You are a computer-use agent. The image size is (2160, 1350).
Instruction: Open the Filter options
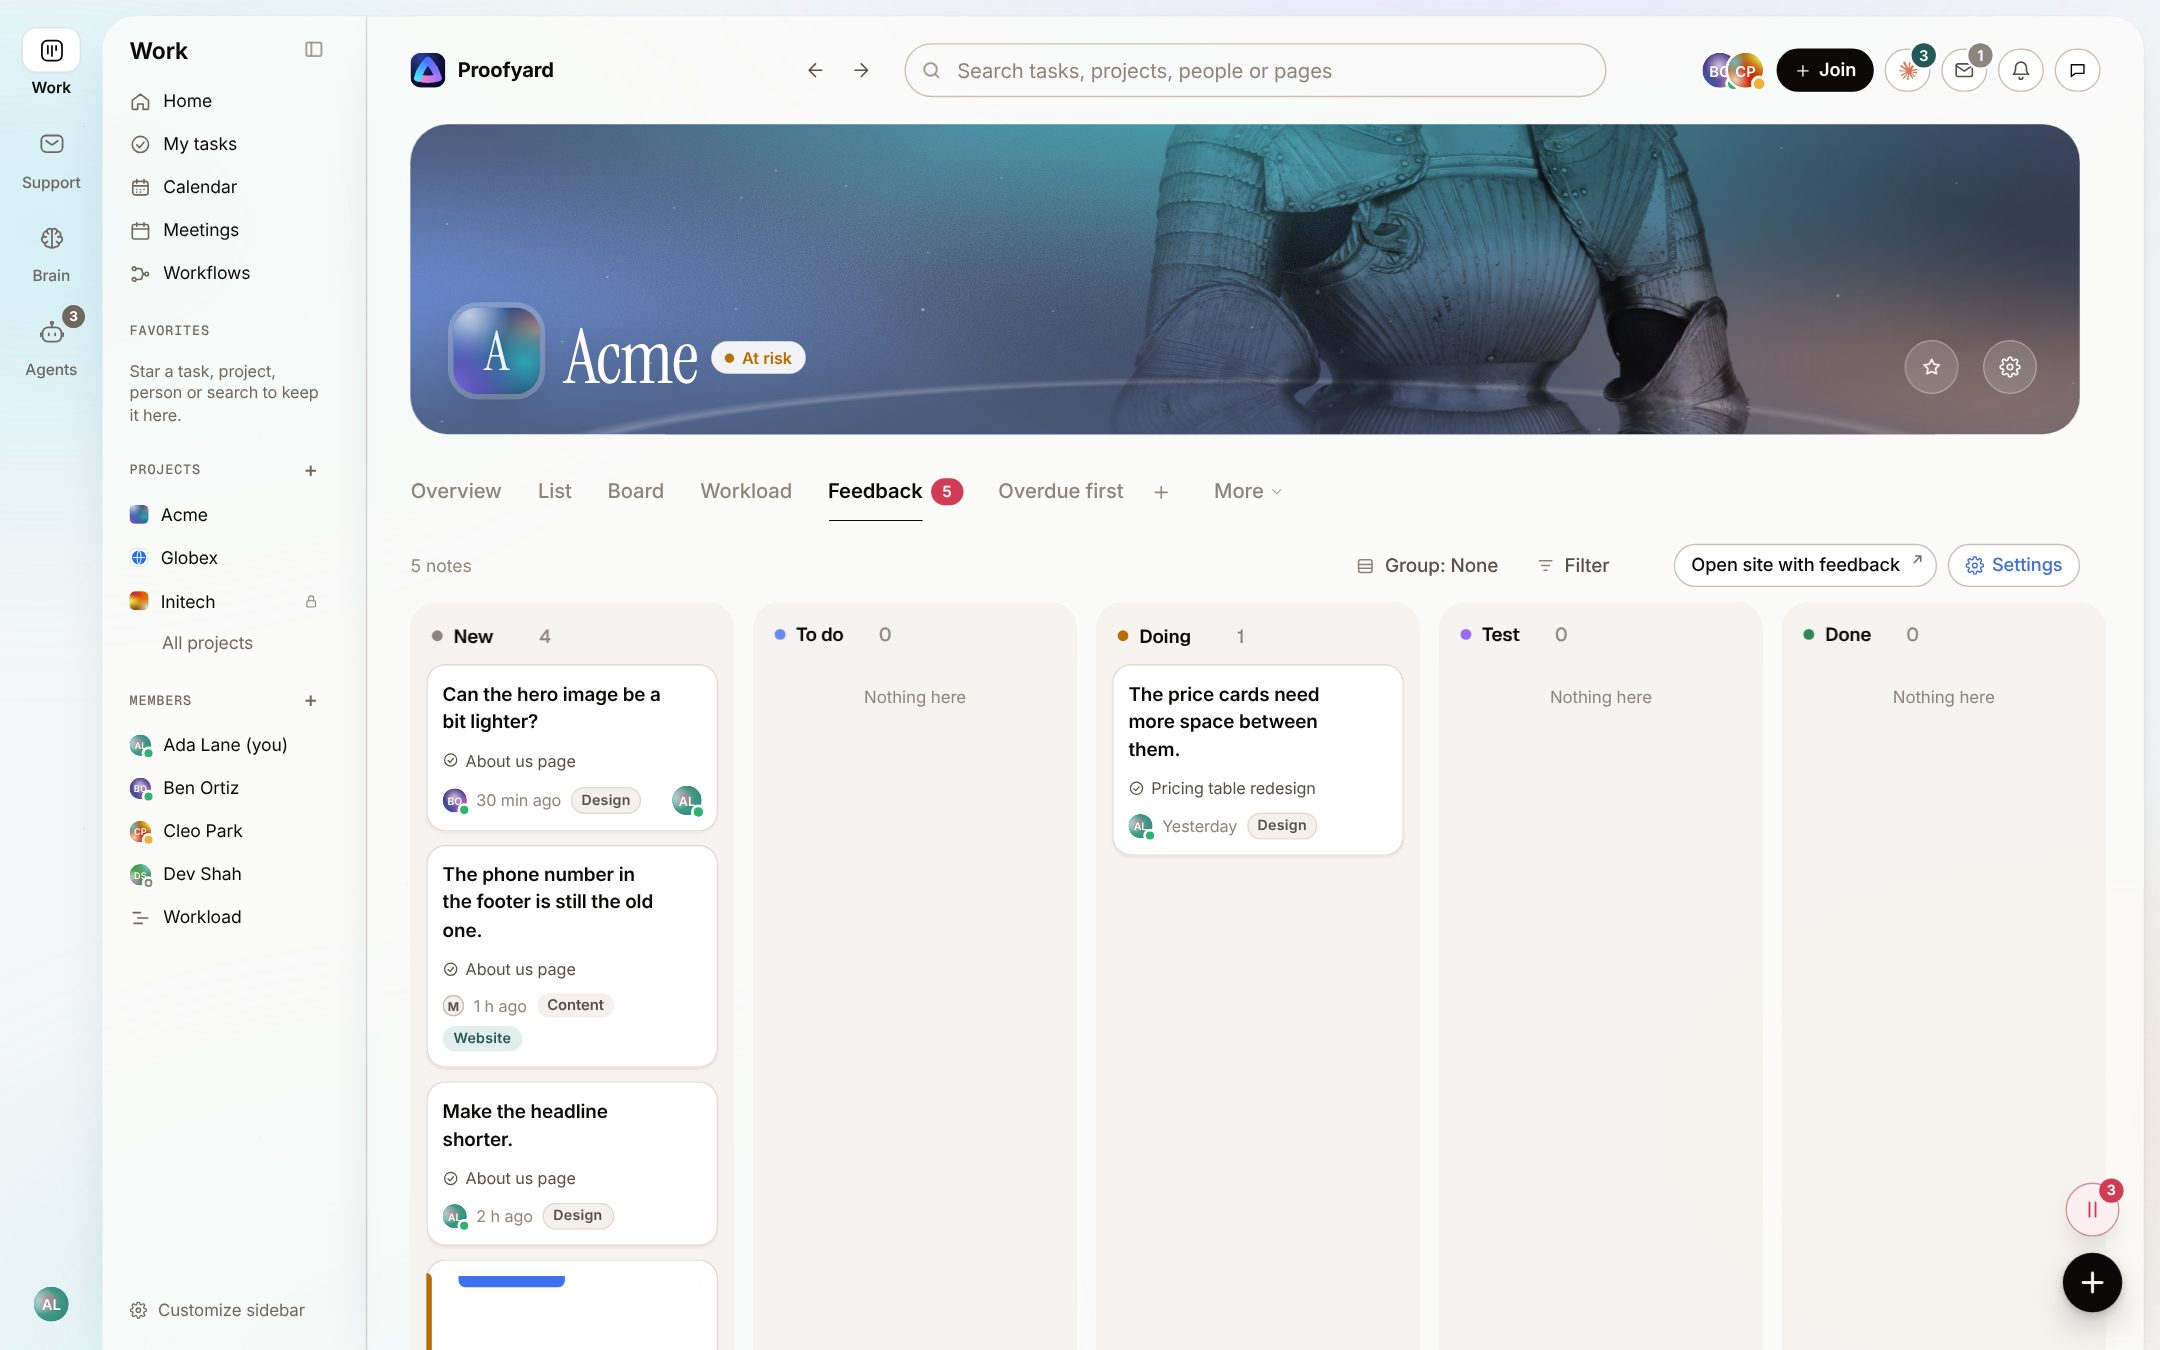pos(1573,565)
